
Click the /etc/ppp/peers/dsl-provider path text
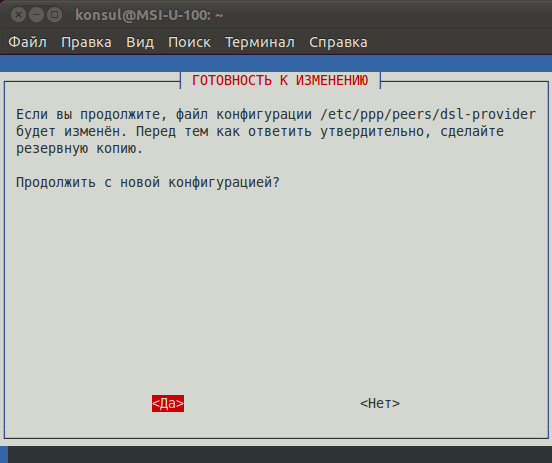coord(428,114)
